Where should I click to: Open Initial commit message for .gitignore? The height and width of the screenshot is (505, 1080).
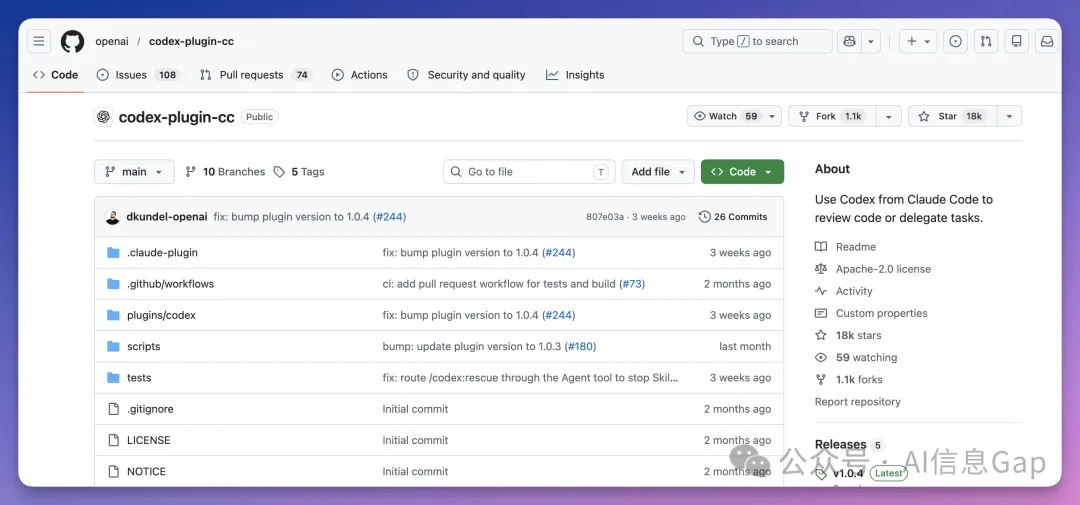coord(415,409)
